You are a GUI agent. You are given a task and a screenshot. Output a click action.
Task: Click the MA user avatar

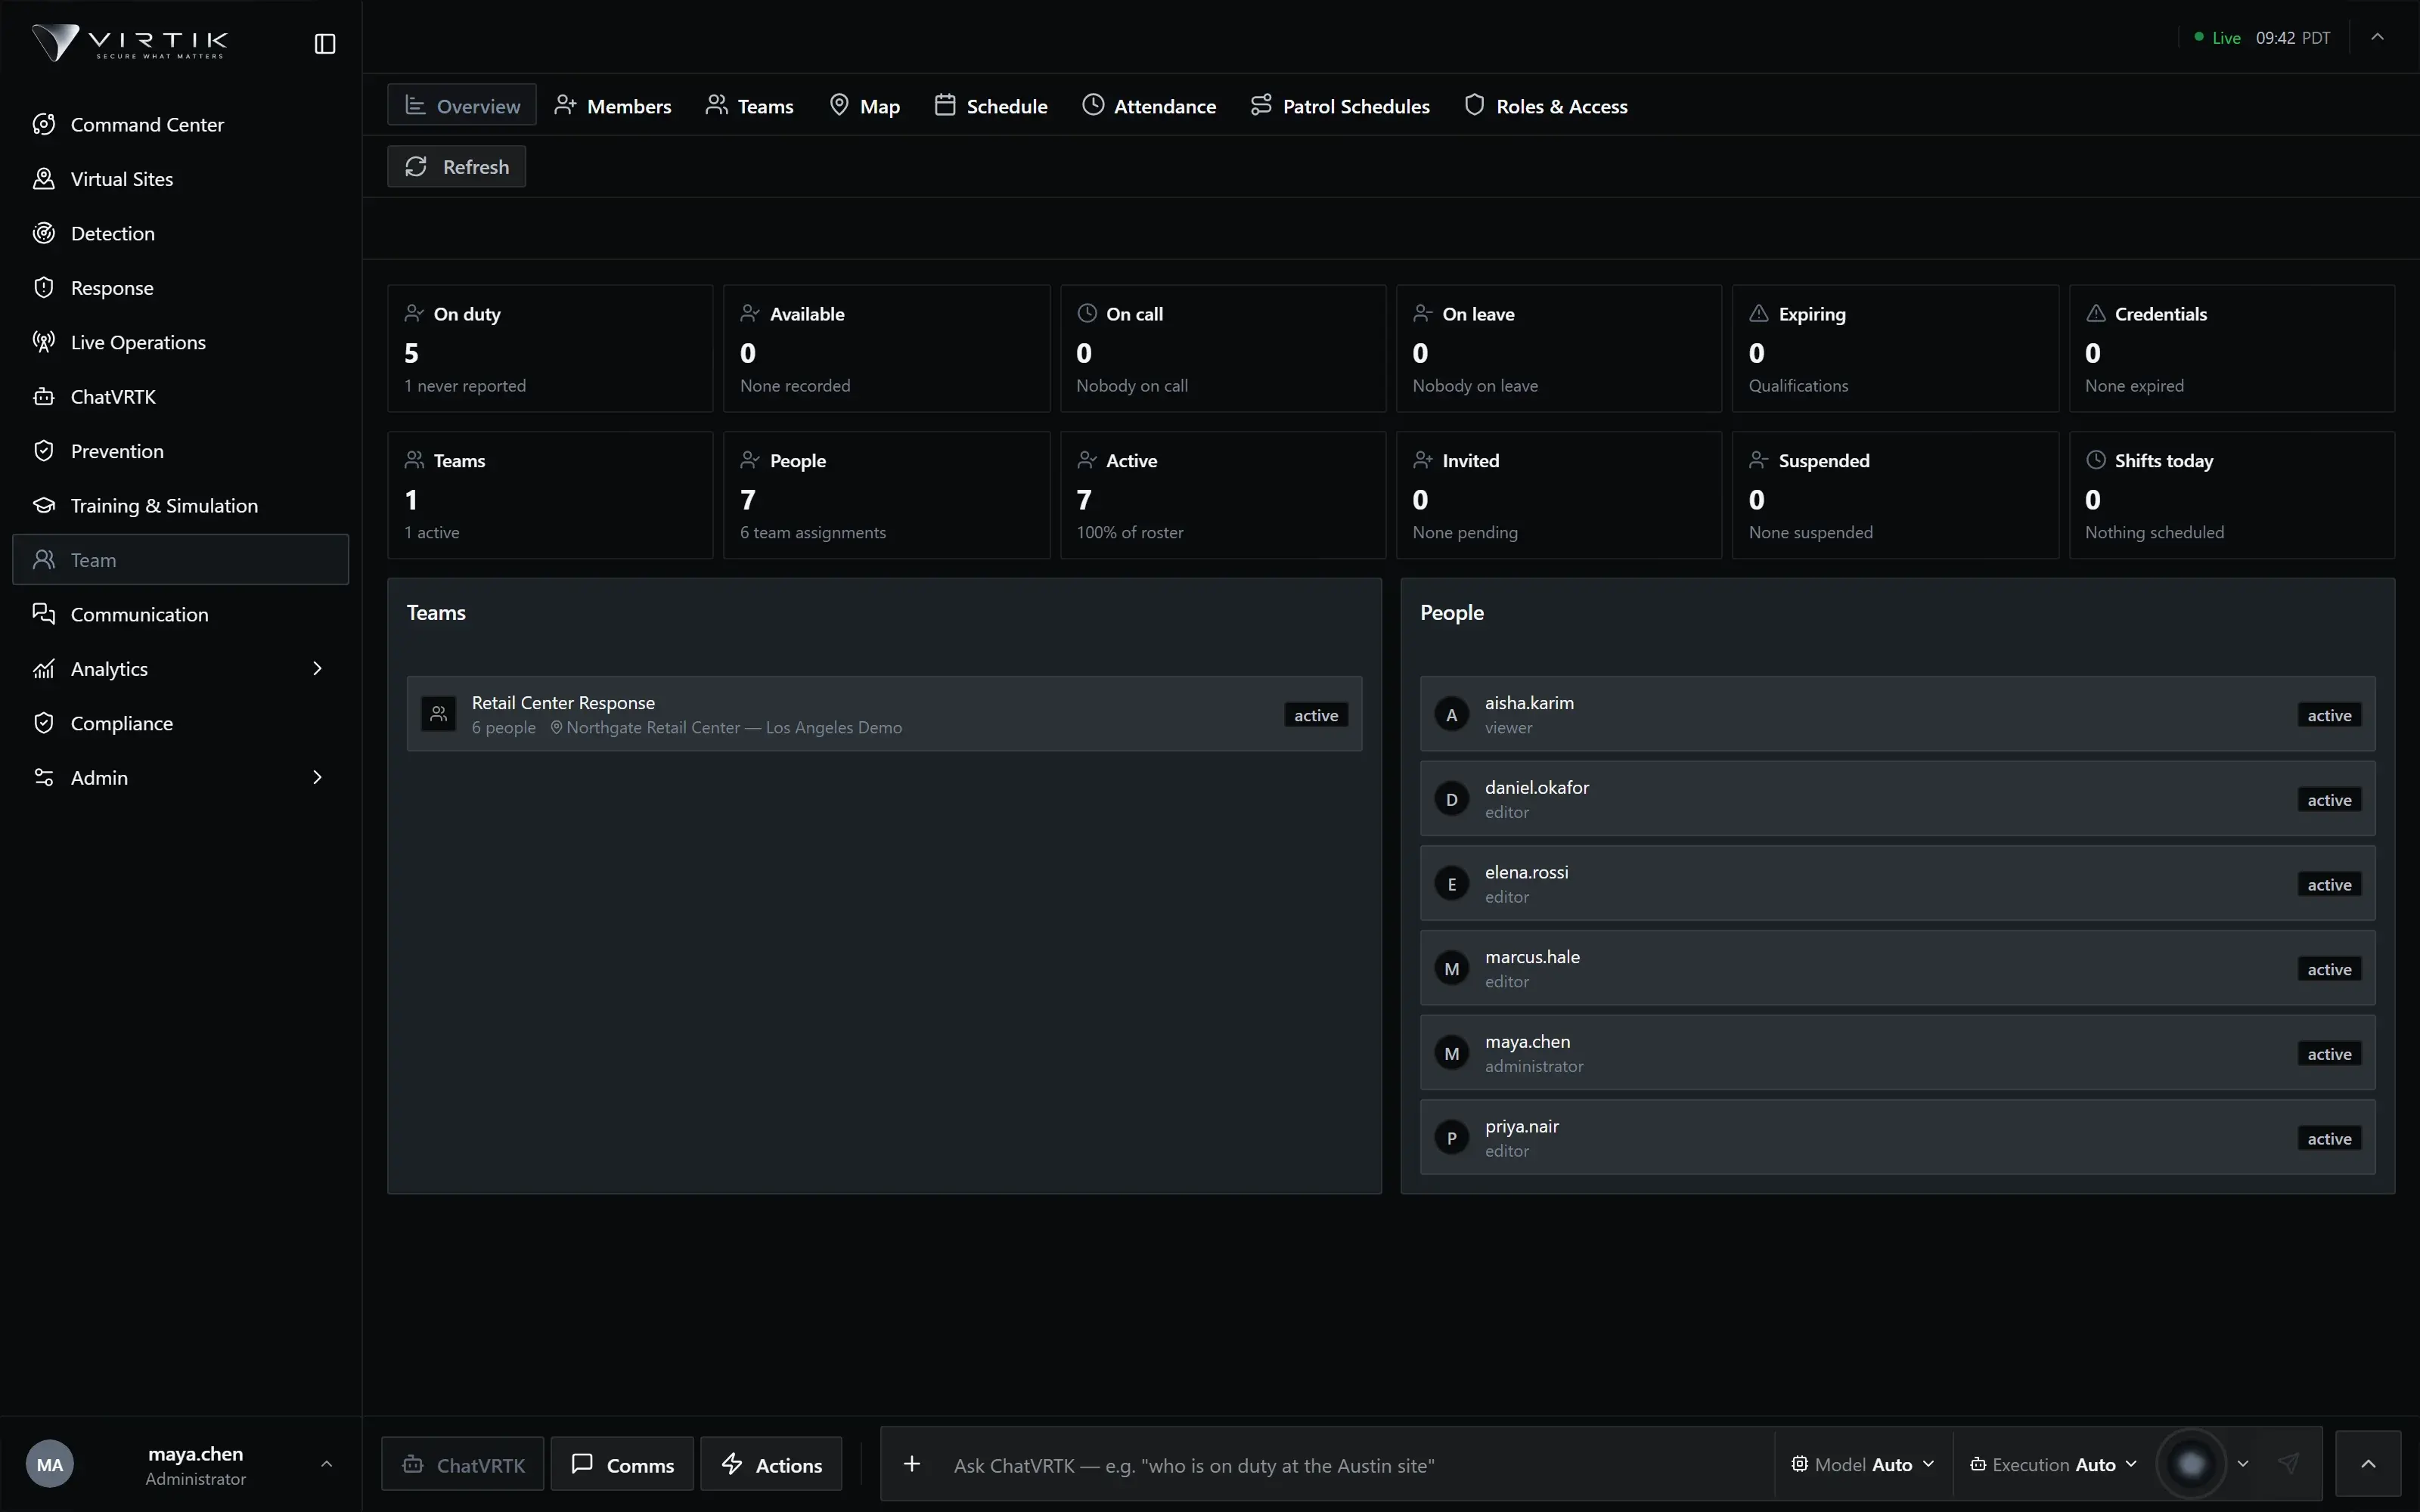[50, 1465]
